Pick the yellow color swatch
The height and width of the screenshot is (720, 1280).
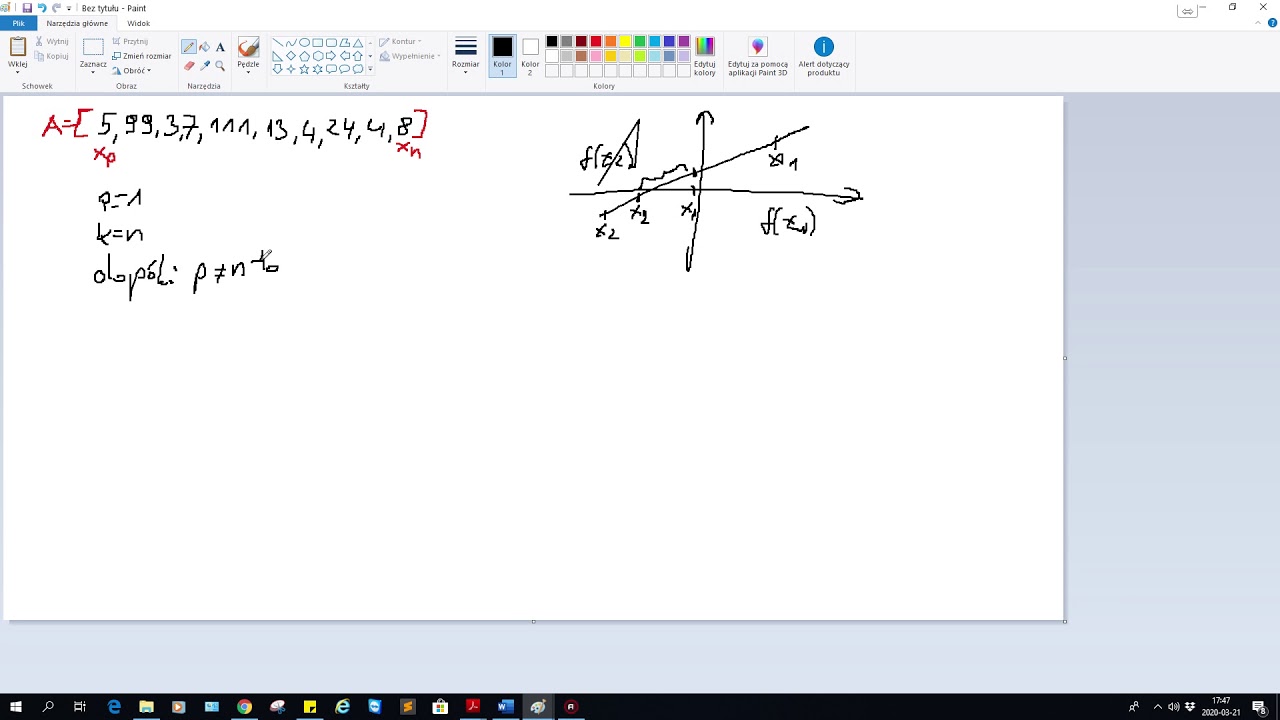(x=625, y=41)
